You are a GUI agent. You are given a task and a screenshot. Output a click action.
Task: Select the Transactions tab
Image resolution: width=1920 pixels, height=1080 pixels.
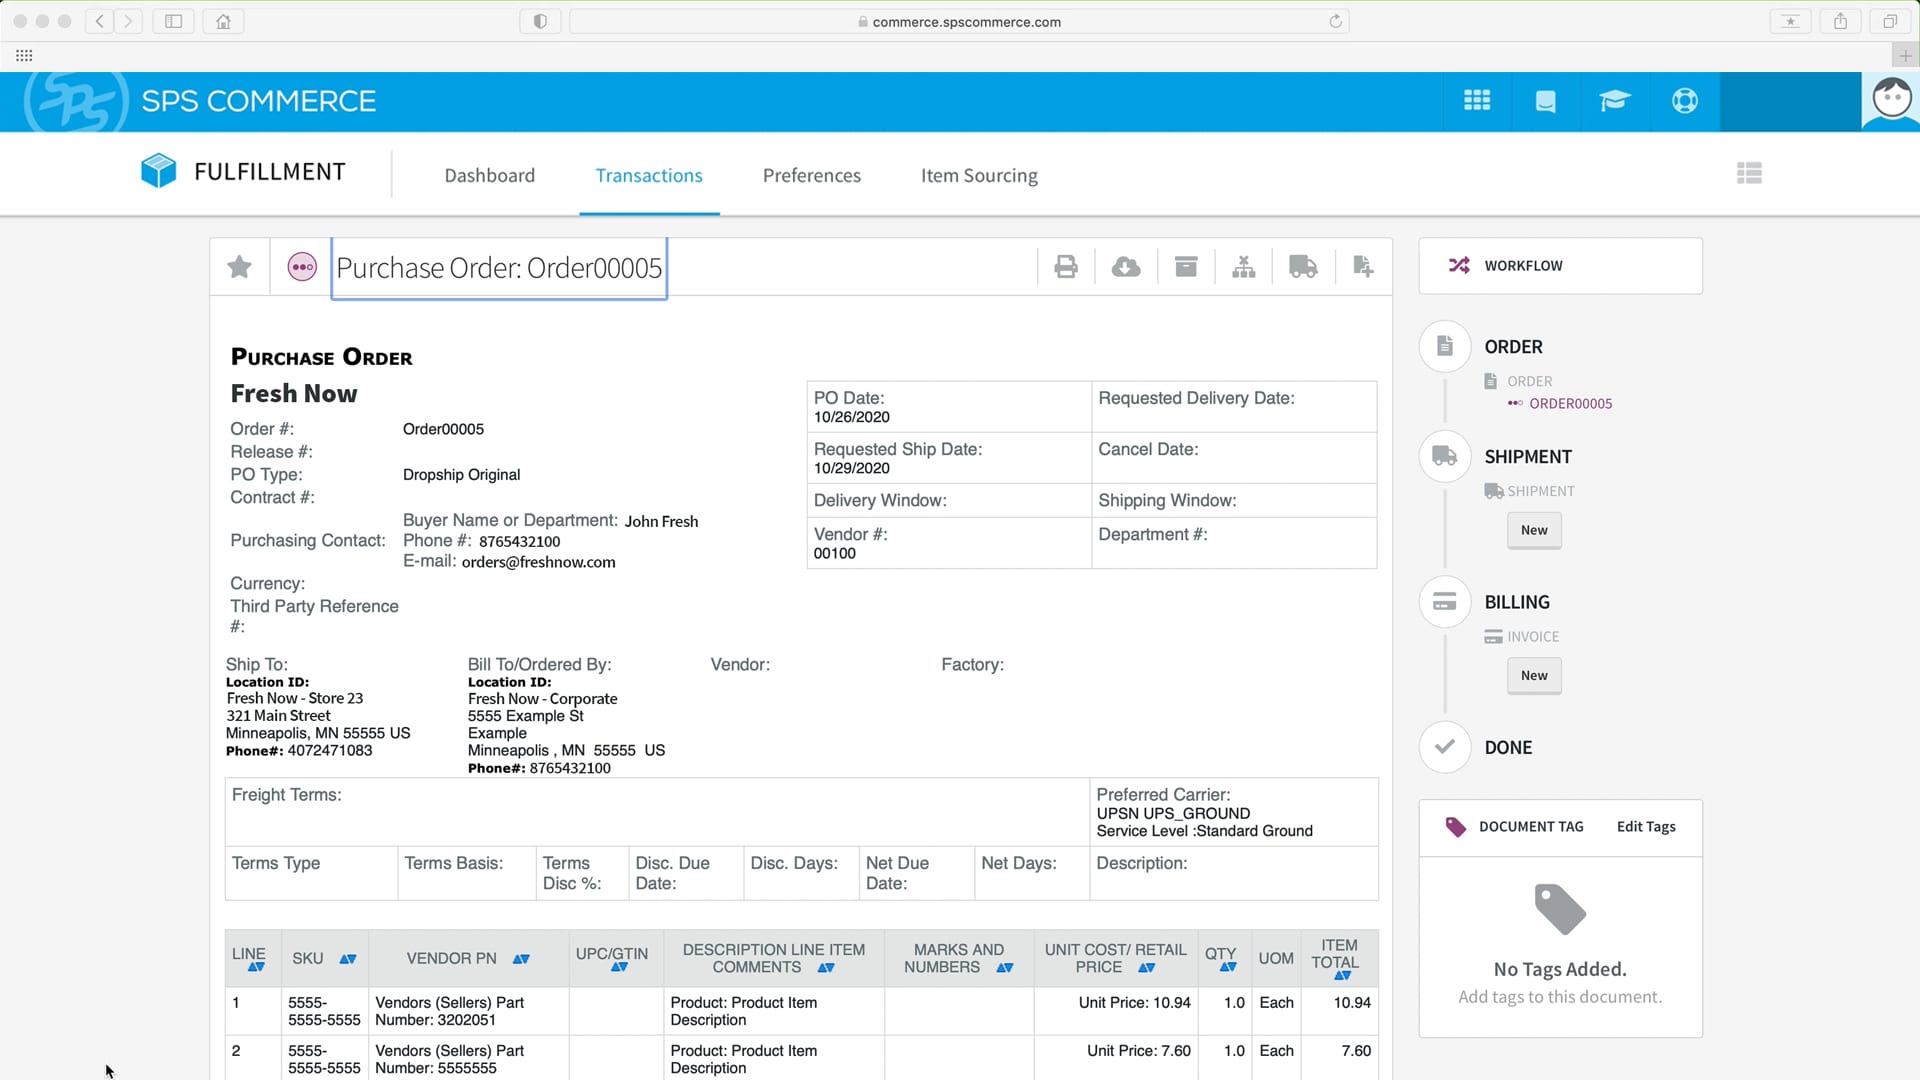pyautogui.click(x=649, y=175)
